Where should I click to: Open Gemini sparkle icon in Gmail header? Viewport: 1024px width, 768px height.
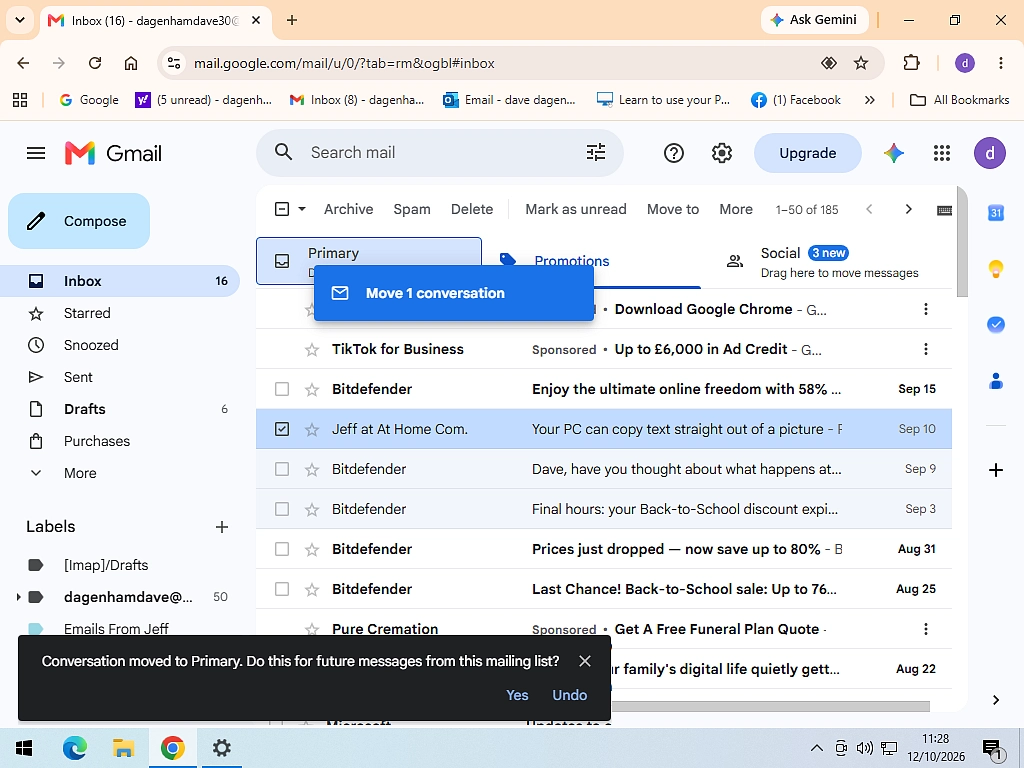click(893, 153)
